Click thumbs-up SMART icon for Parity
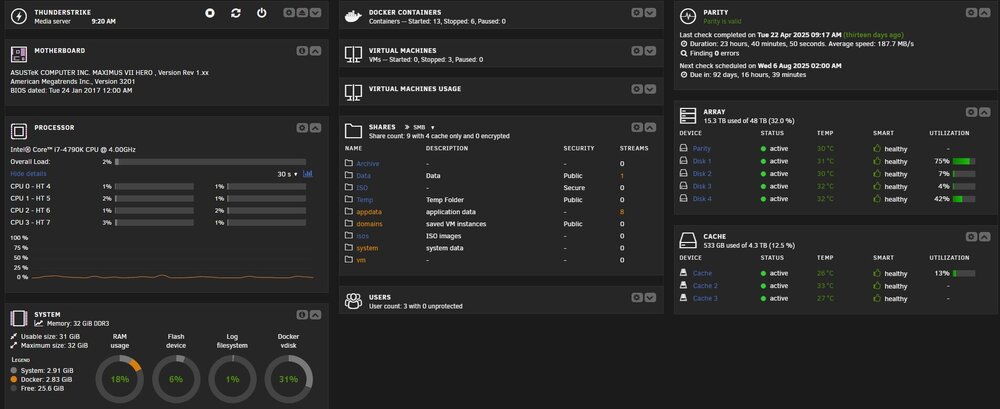 (877, 149)
